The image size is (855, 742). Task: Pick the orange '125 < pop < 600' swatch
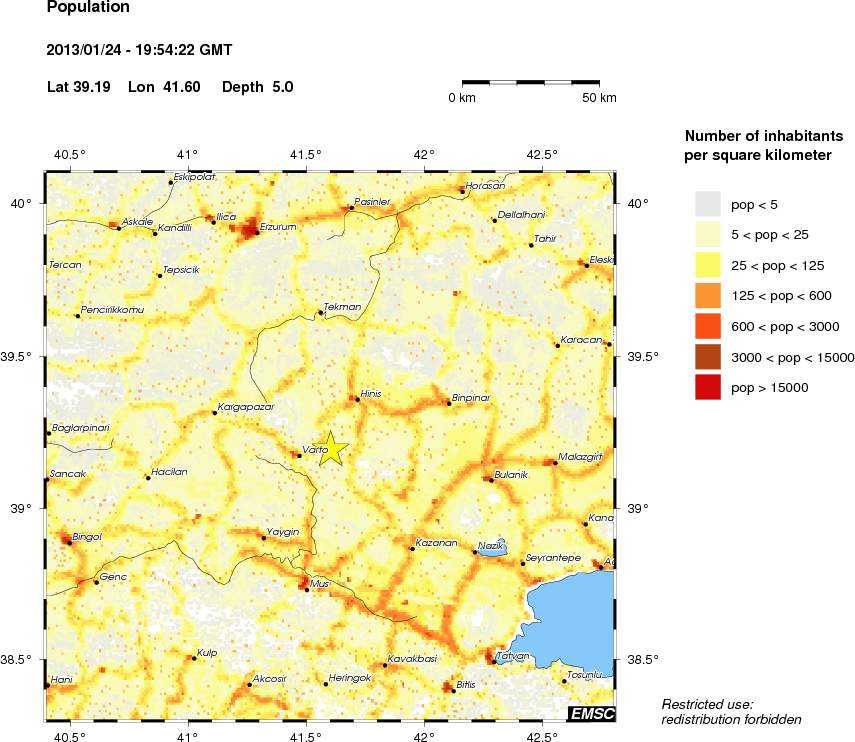(x=708, y=296)
